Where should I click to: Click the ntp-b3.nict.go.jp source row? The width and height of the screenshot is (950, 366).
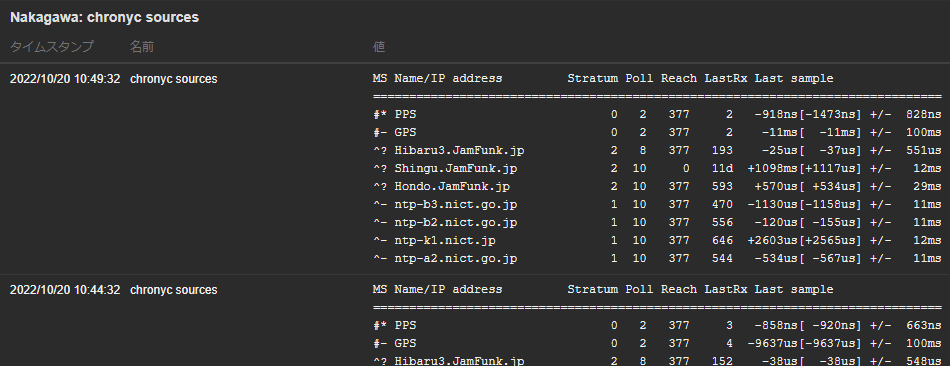click(x=657, y=204)
